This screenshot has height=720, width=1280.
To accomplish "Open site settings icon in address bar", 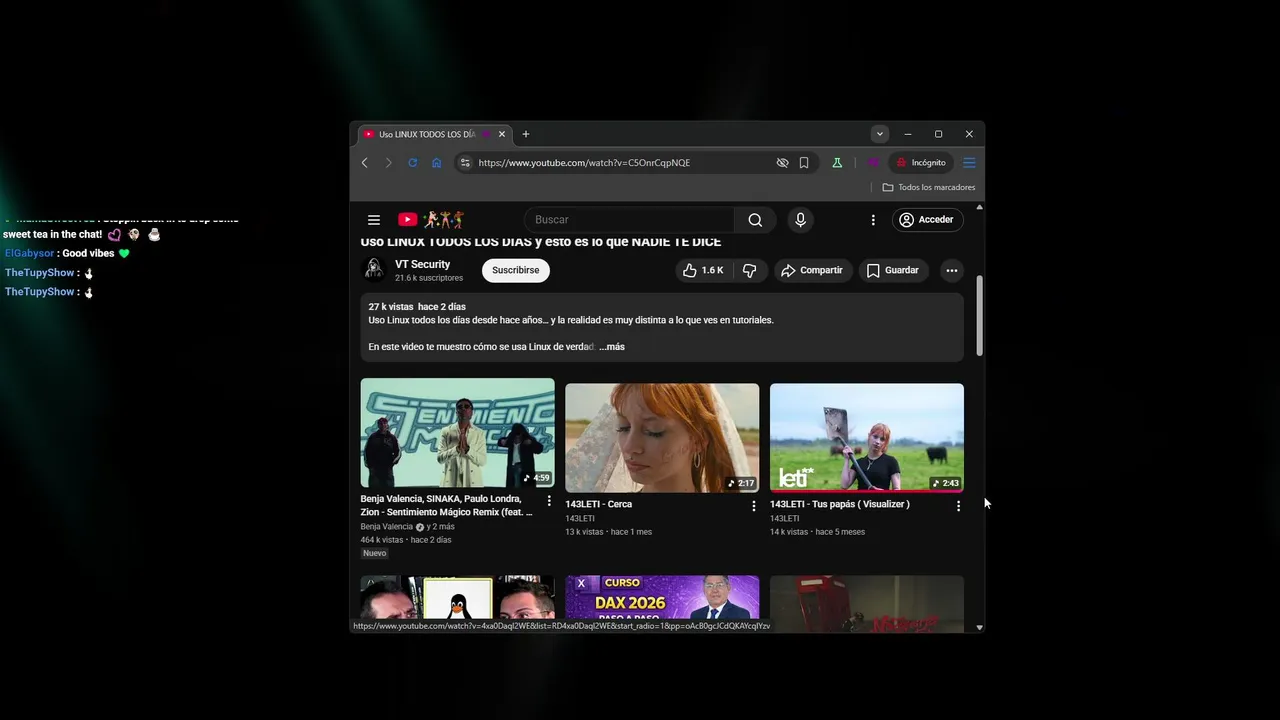I will (465, 163).
